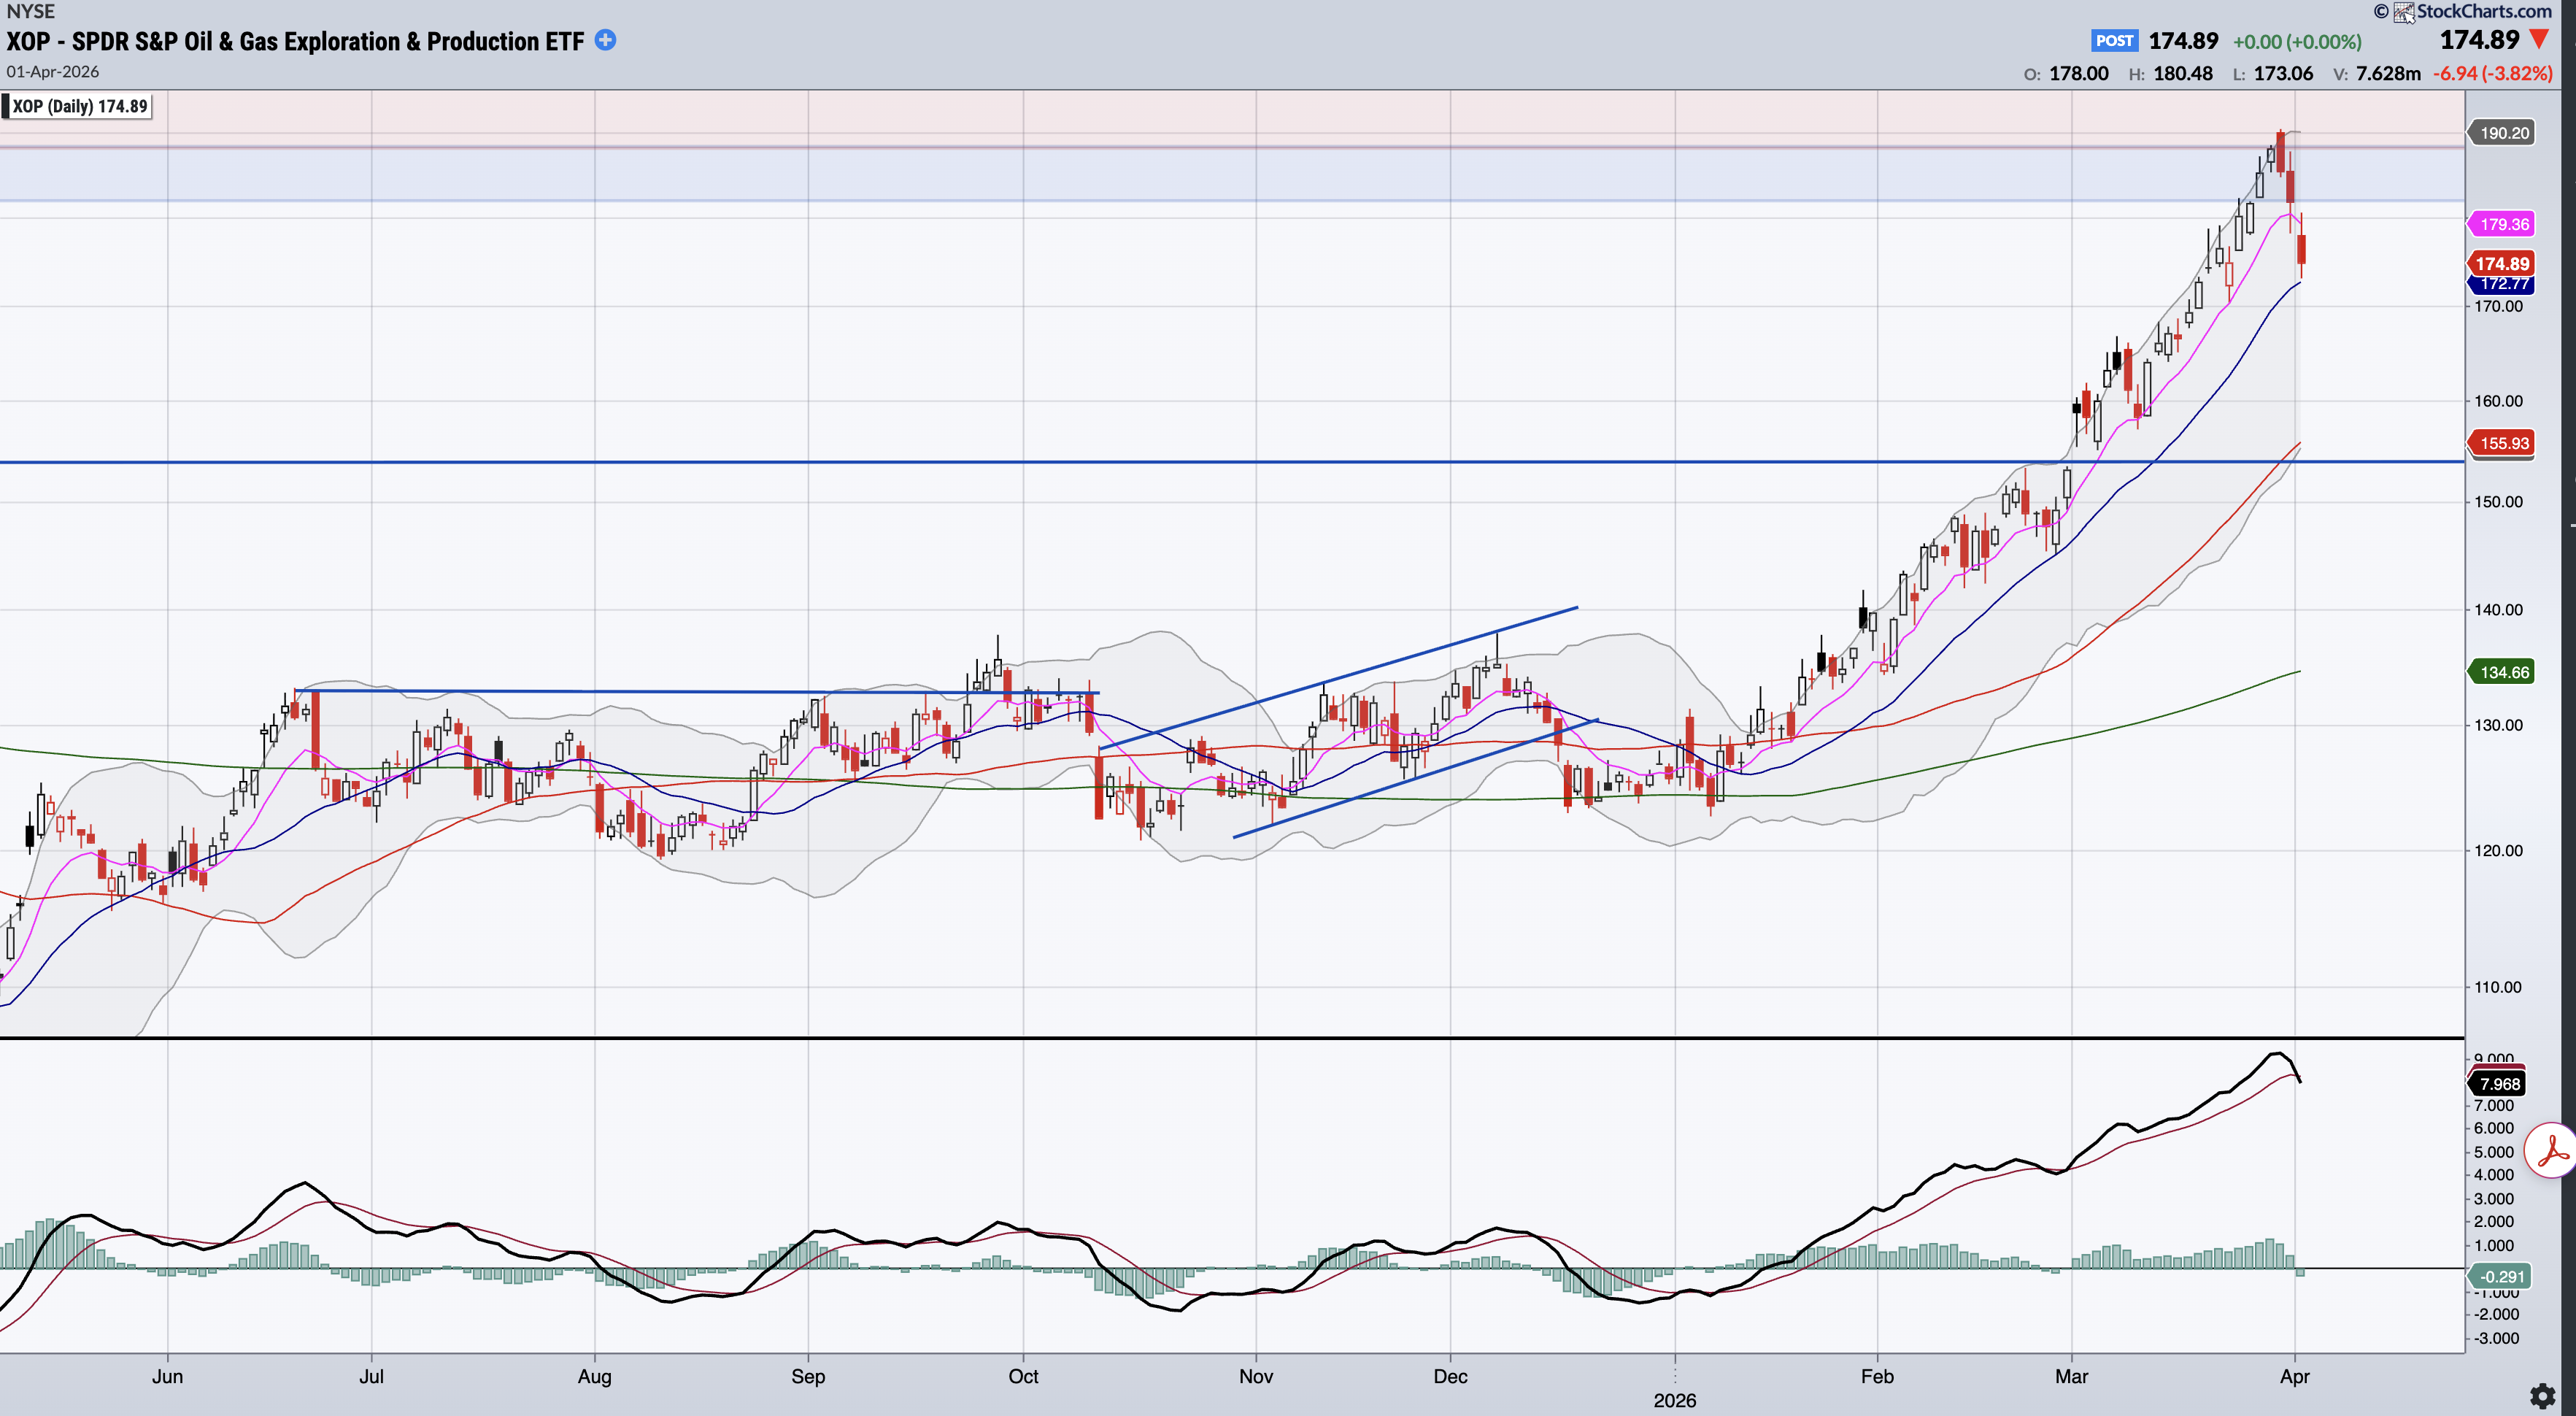This screenshot has height=1416, width=2576.
Task: Click the -0.291 histogram value tag
Action: (x=2502, y=1276)
